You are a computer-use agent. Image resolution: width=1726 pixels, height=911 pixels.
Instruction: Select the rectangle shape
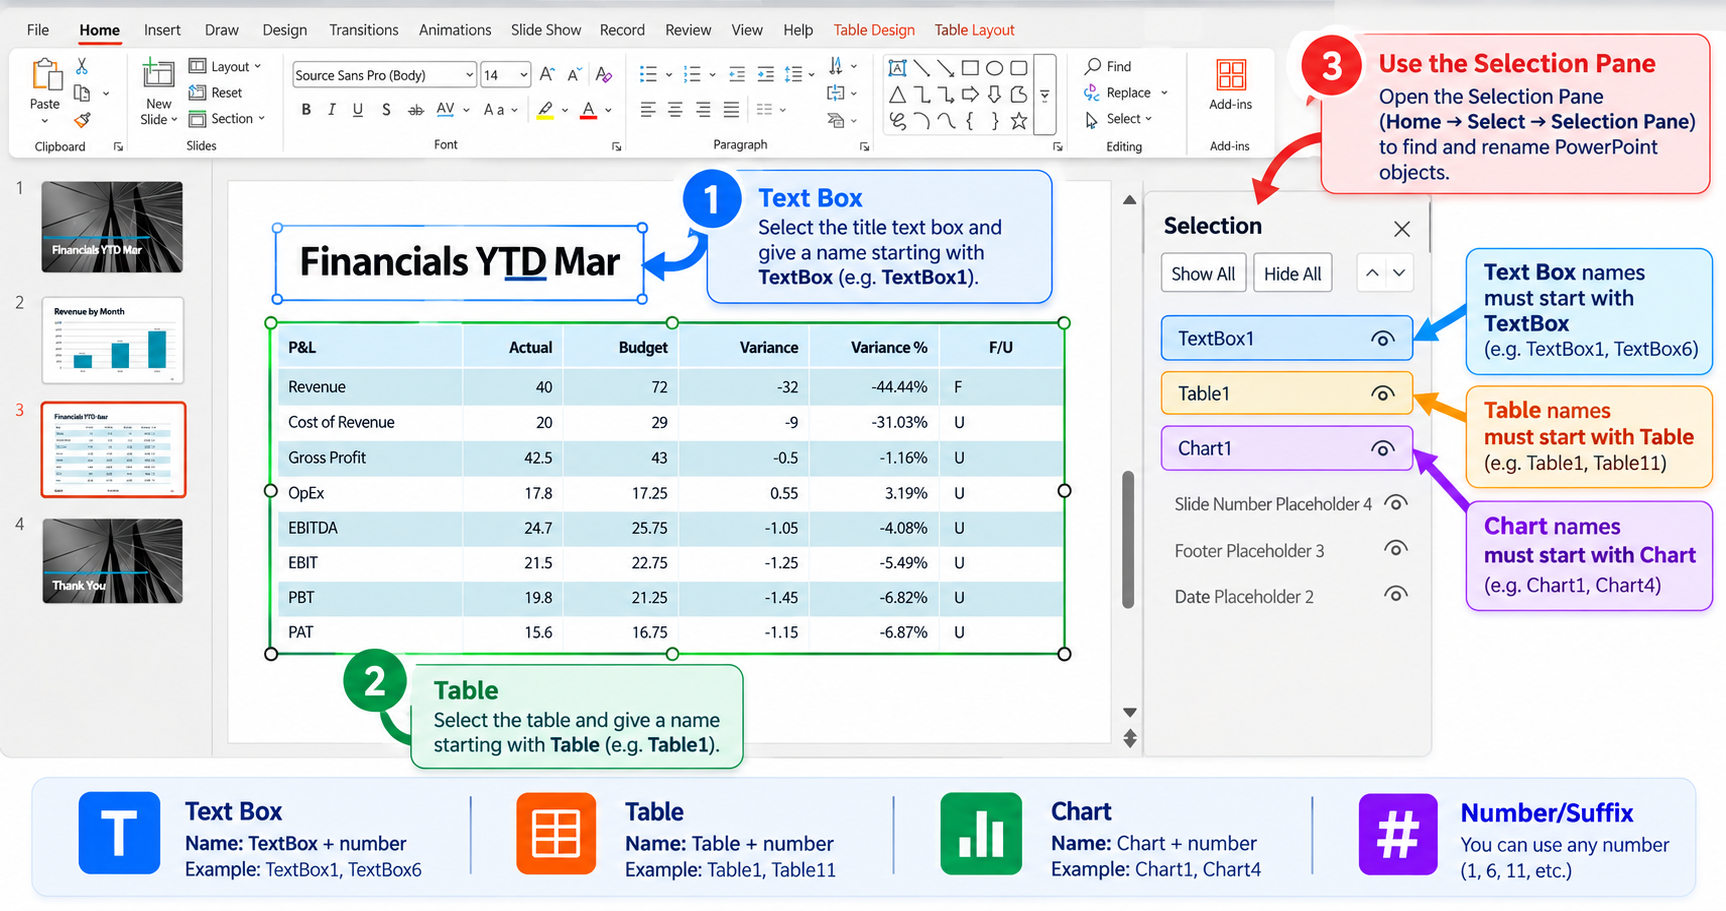pos(970,68)
